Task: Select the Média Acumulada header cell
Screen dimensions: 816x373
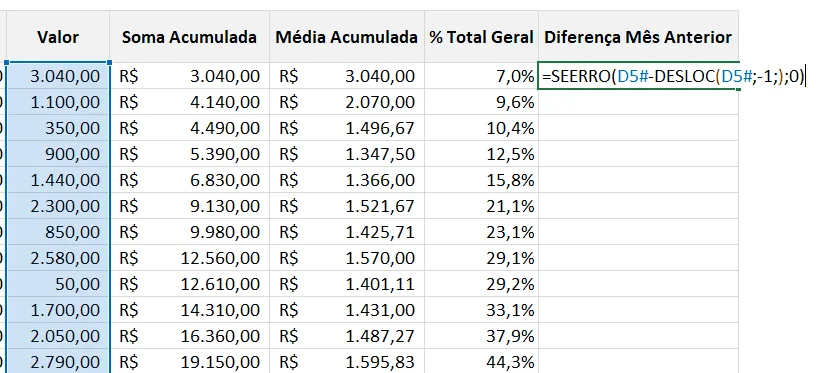Action: (347, 37)
